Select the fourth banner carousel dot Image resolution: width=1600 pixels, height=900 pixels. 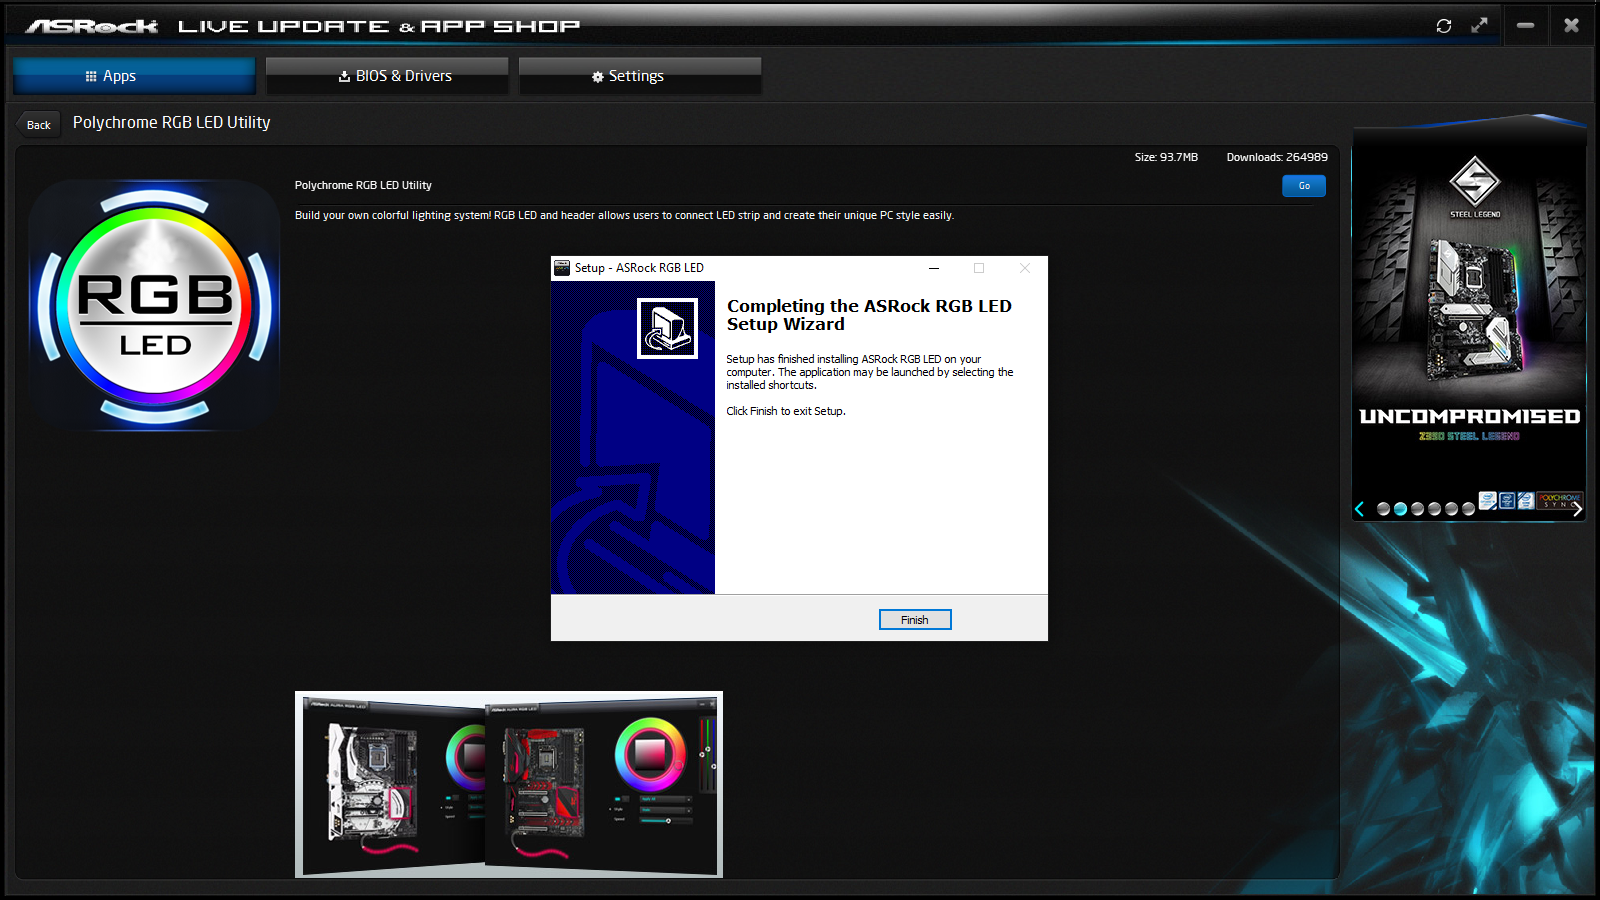click(1434, 509)
